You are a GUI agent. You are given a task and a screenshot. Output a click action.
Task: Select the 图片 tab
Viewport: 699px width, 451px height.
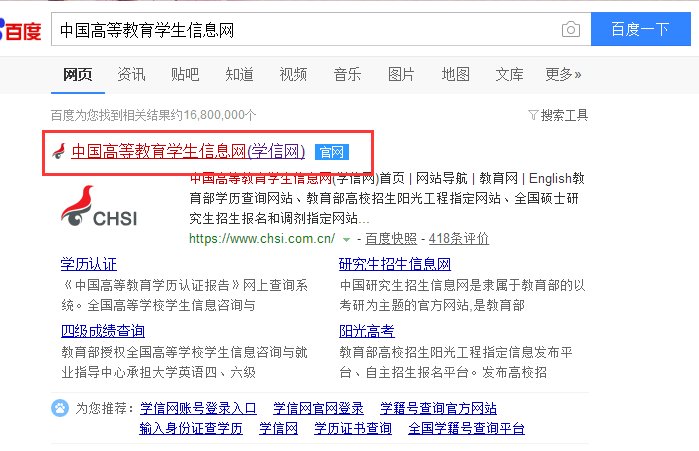point(401,74)
